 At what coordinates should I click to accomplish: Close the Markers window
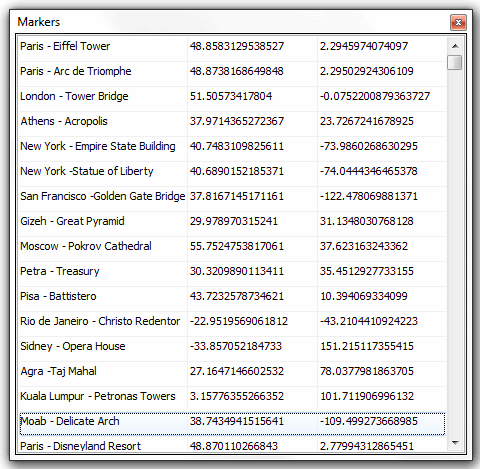[x=458, y=22]
